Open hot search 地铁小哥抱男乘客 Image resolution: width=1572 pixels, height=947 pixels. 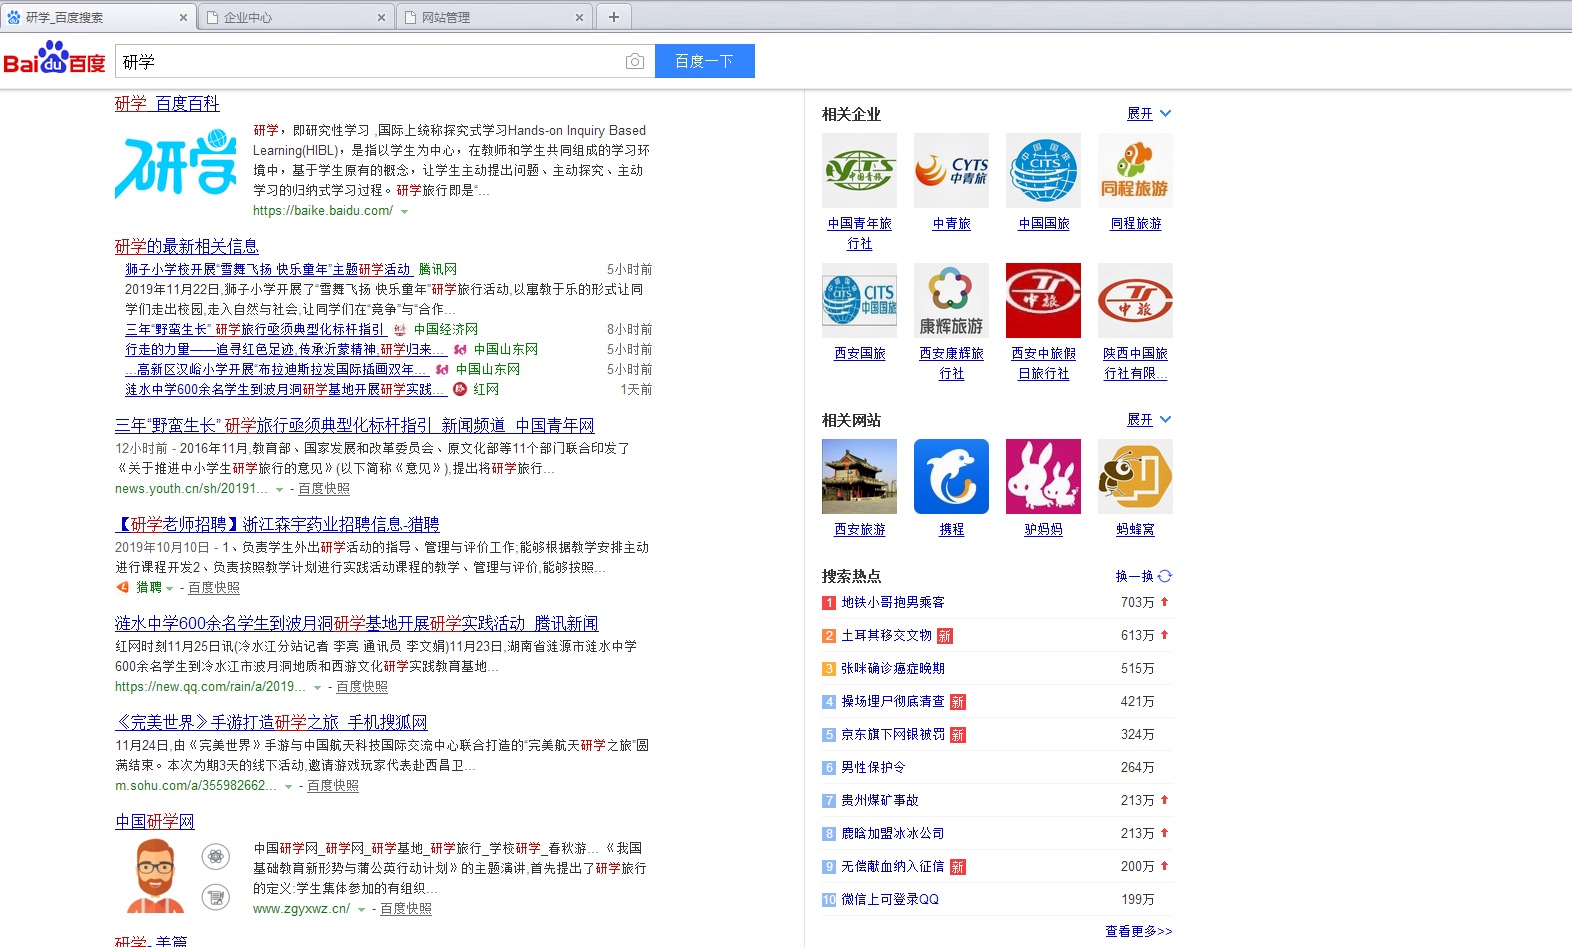[x=893, y=602]
